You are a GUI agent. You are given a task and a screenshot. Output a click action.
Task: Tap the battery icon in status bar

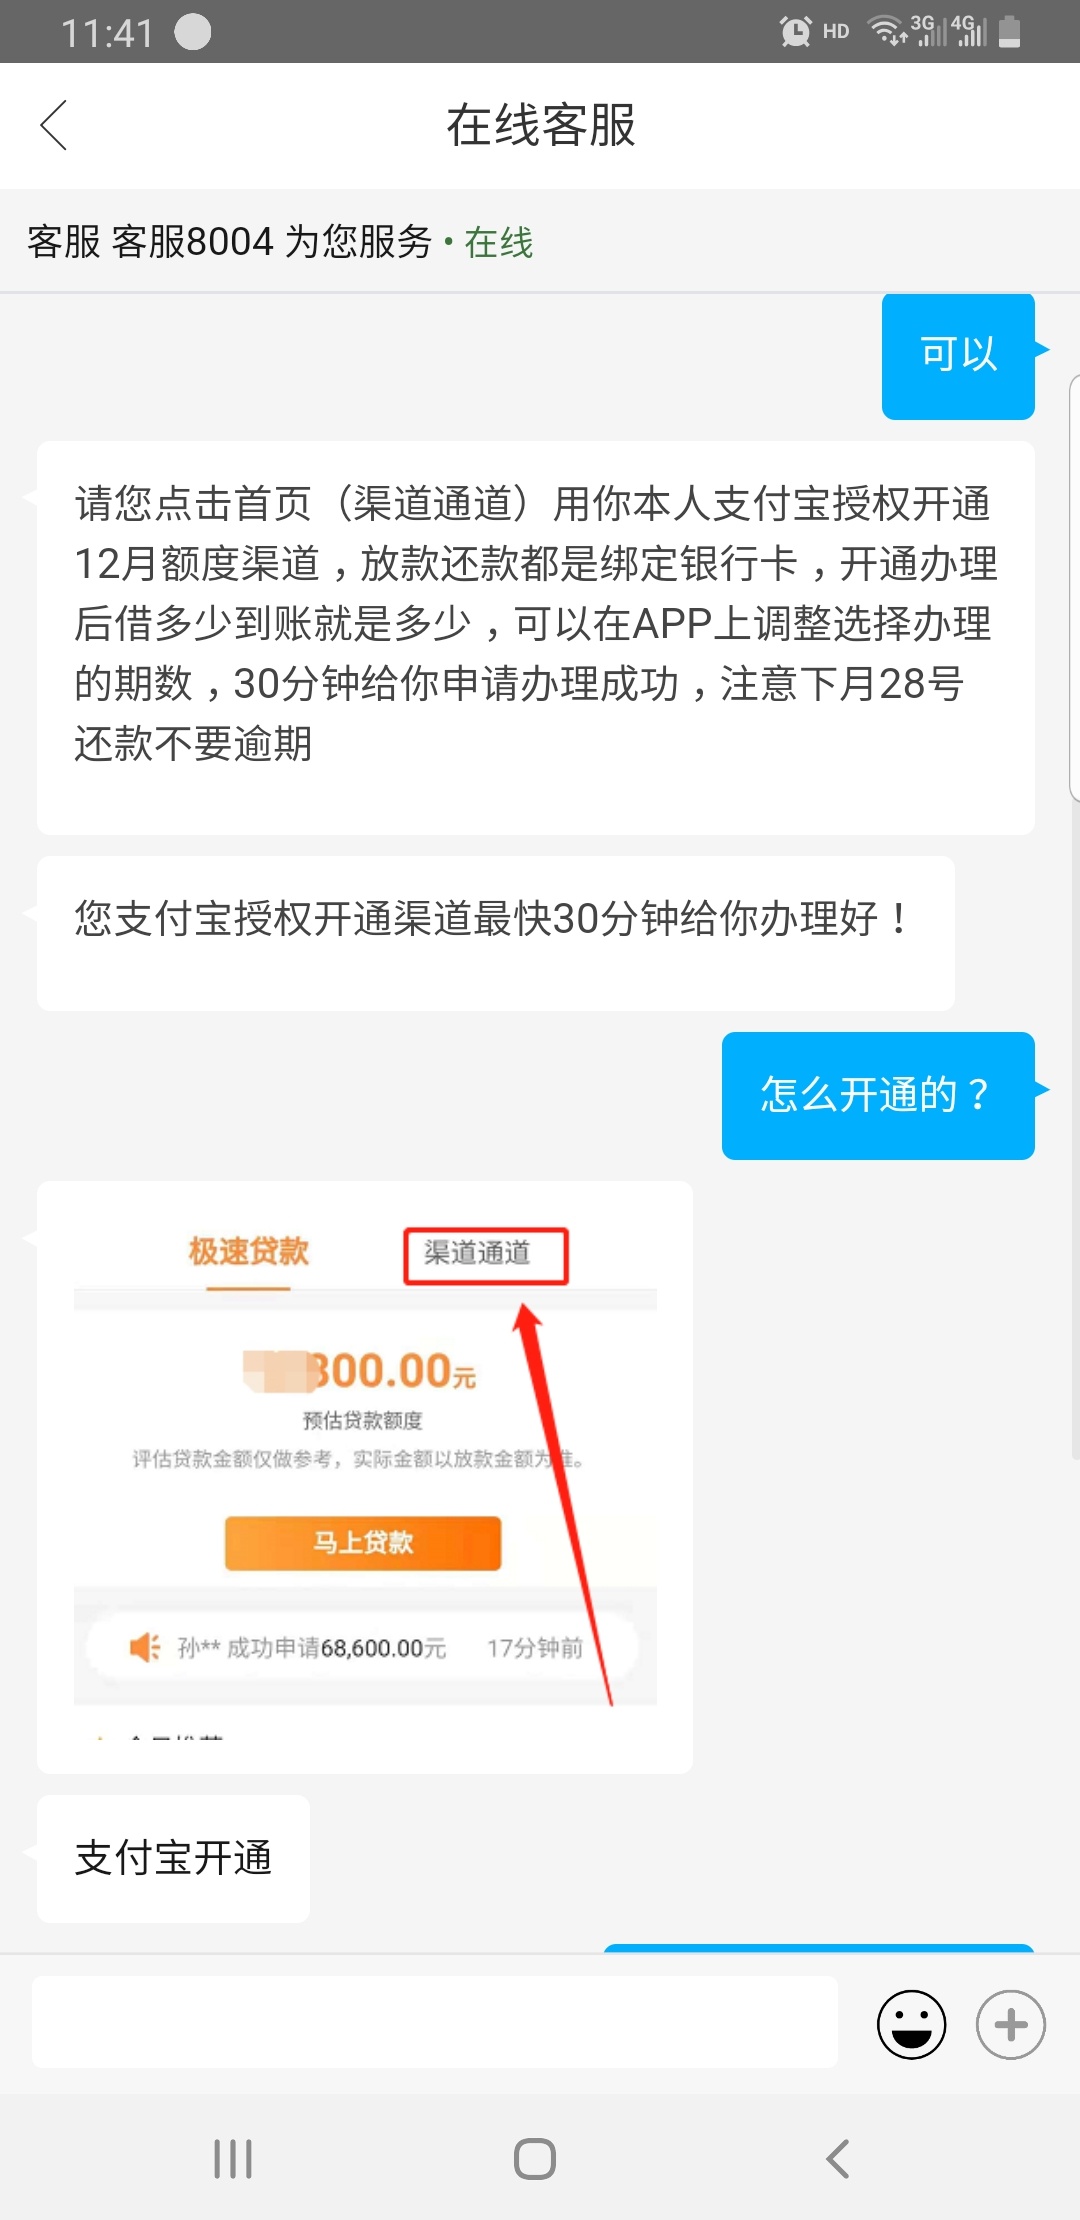pyautogui.click(x=1010, y=32)
